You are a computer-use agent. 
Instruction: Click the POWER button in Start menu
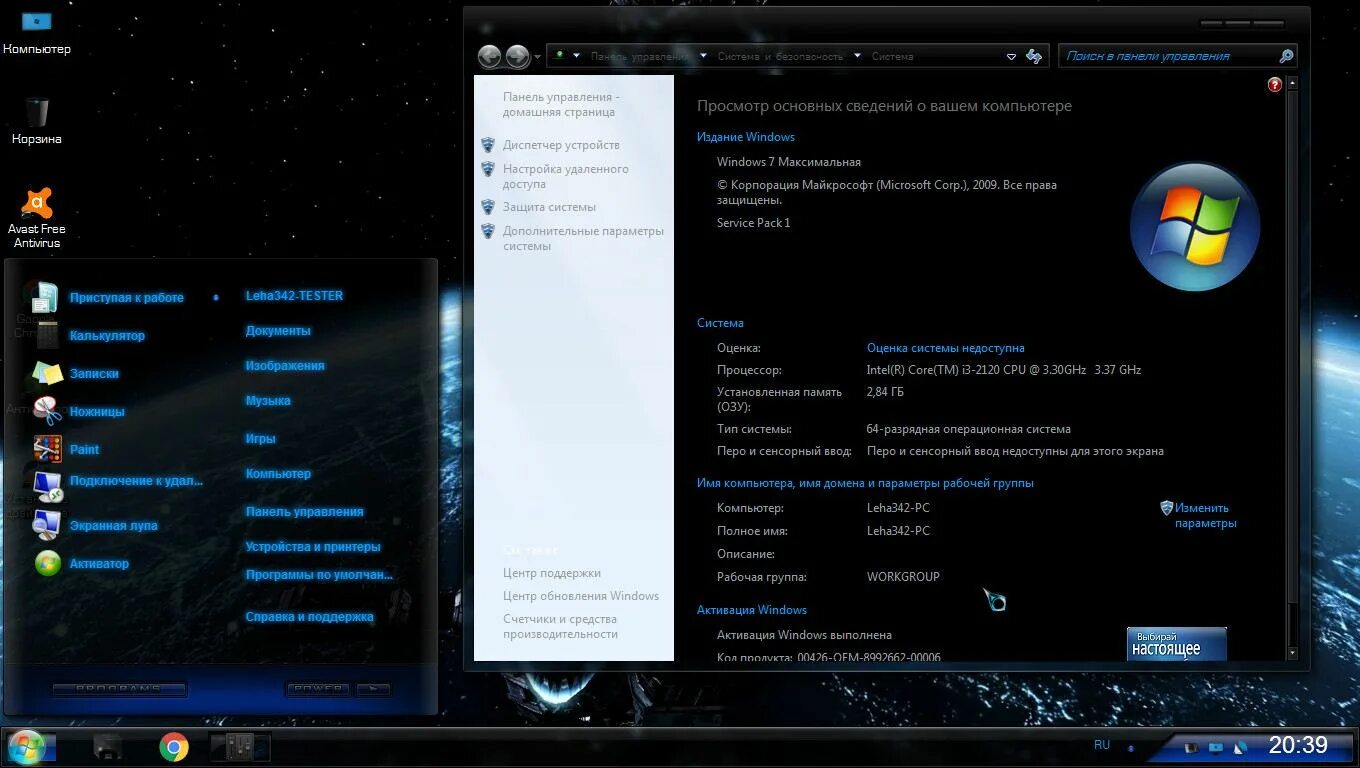click(x=320, y=689)
